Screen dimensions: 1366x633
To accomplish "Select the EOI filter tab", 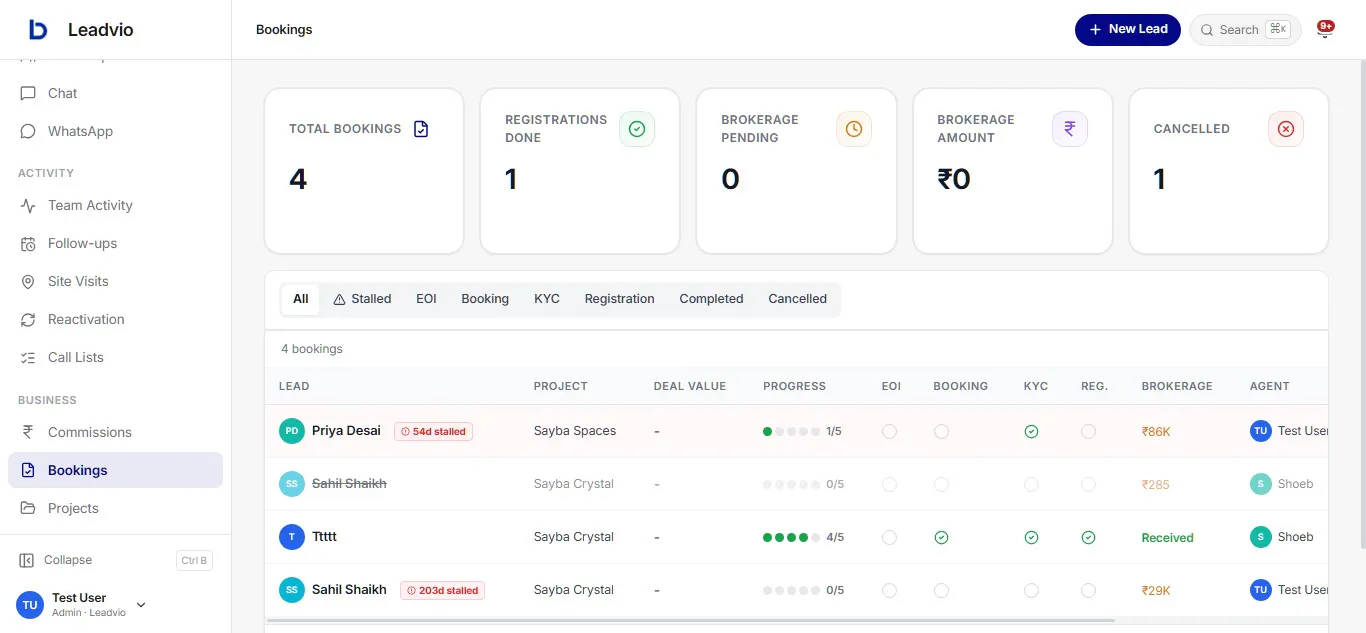I will [x=426, y=299].
